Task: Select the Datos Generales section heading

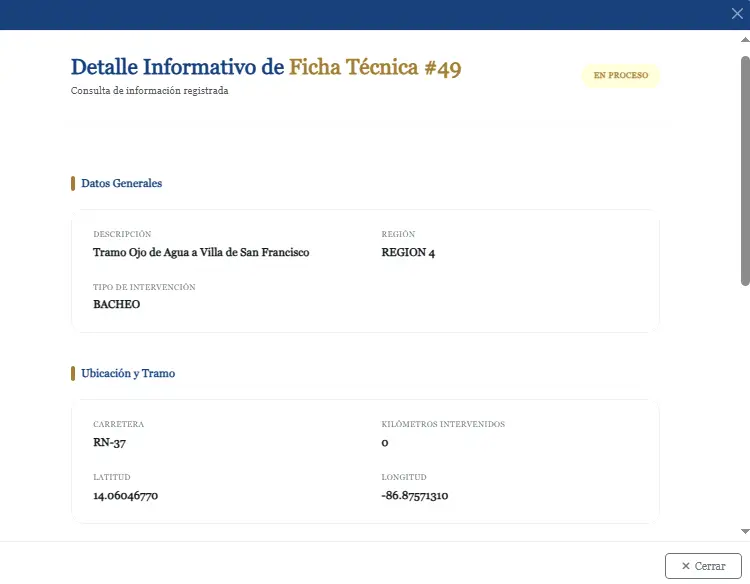Action: (x=121, y=184)
